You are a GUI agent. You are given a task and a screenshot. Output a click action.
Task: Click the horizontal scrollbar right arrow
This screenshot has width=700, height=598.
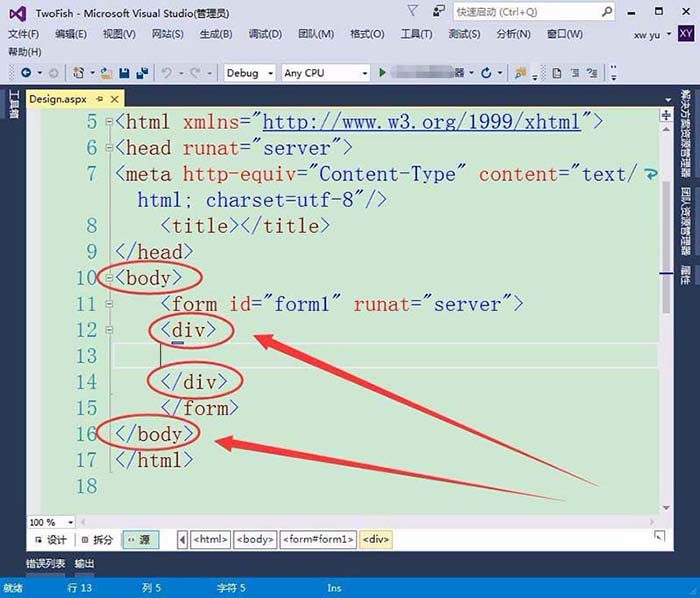[x=652, y=522]
